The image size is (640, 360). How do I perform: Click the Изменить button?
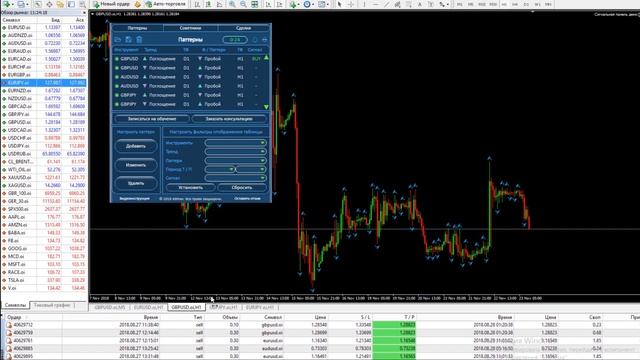pyautogui.click(x=136, y=165)
